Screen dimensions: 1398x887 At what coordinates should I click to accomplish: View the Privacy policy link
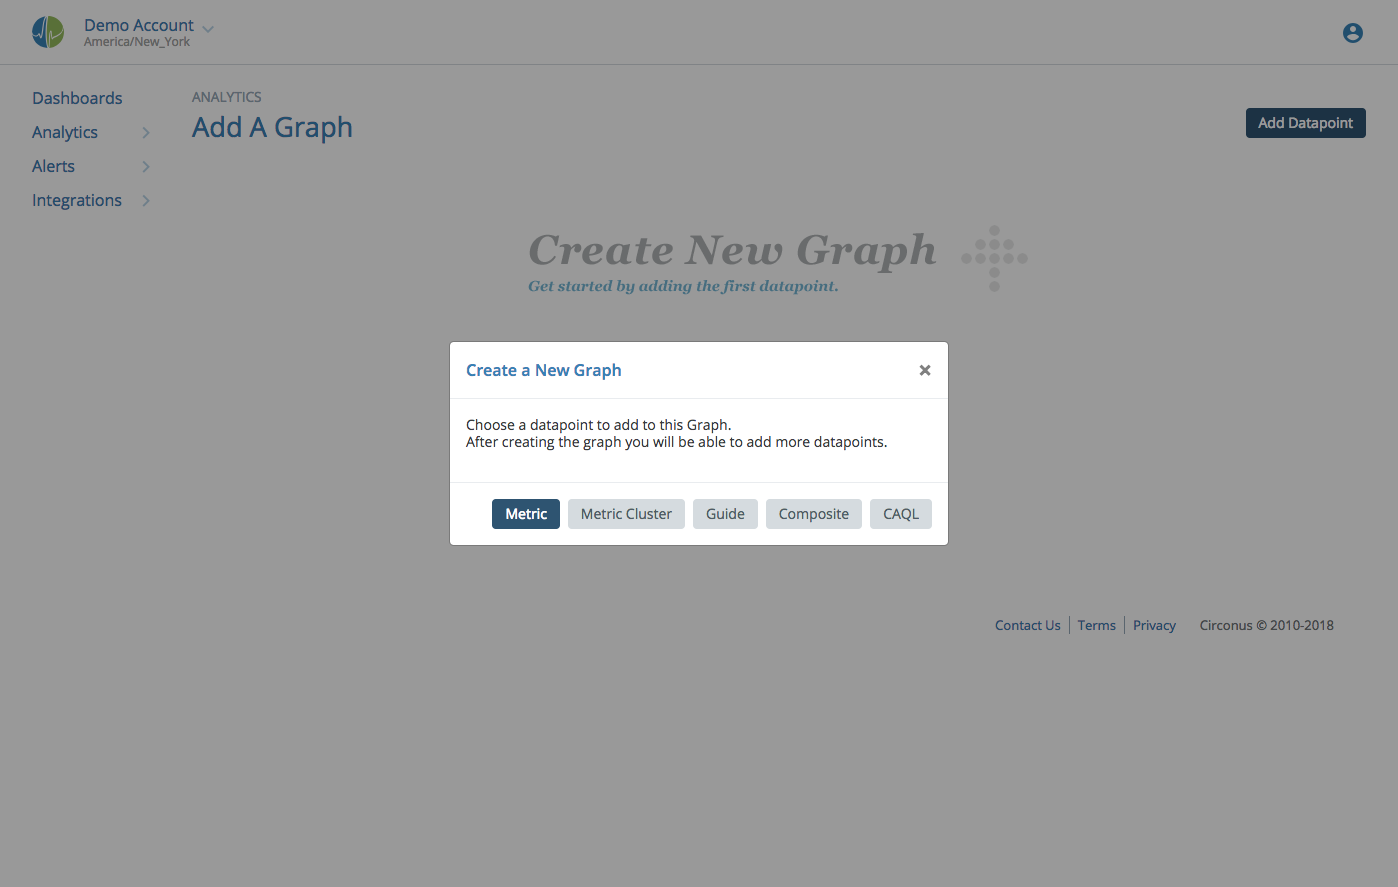coord(1154,624)
